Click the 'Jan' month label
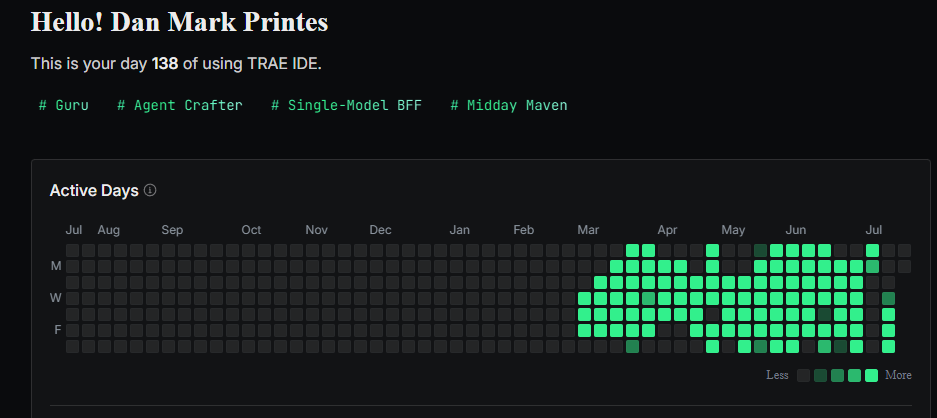The height and width of the screenshot is (418, 937). click(460, 230)
